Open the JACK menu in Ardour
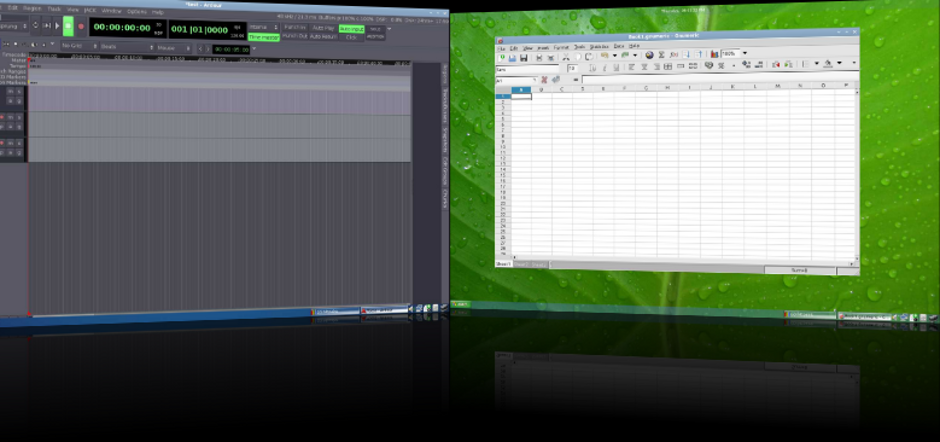Image resolution: width=940 pixels, height=442 pixels. 90,10
